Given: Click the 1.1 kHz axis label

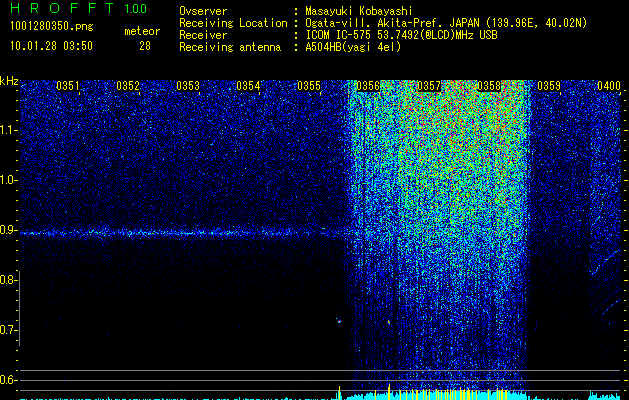Looking at the screenshot, I should pos(8,130).
